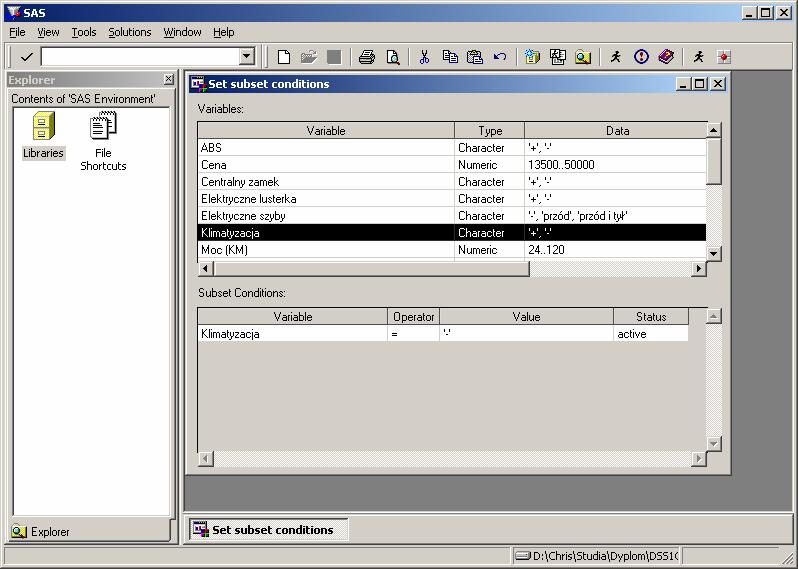This screenshot has width=798, height=569.
Task: Click the Undo arrow icon
Action: pos(500,57)
